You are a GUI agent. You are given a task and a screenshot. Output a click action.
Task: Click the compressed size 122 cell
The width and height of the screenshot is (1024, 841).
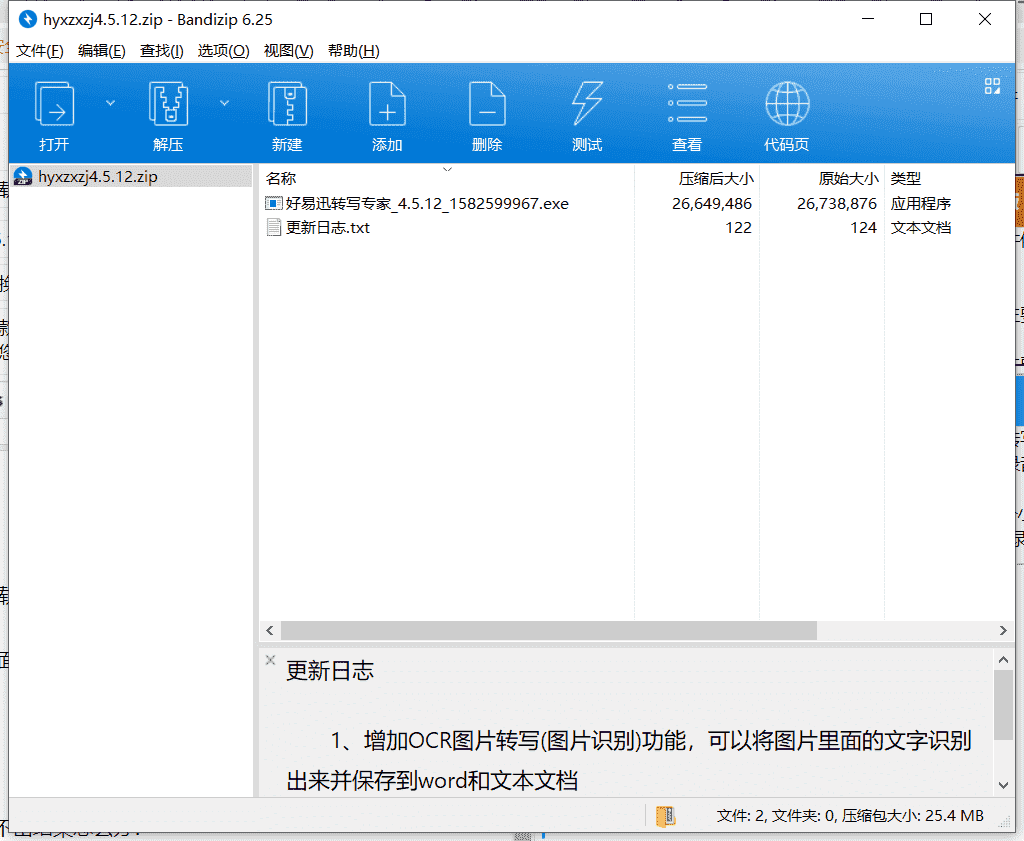[x=738, y=228]
